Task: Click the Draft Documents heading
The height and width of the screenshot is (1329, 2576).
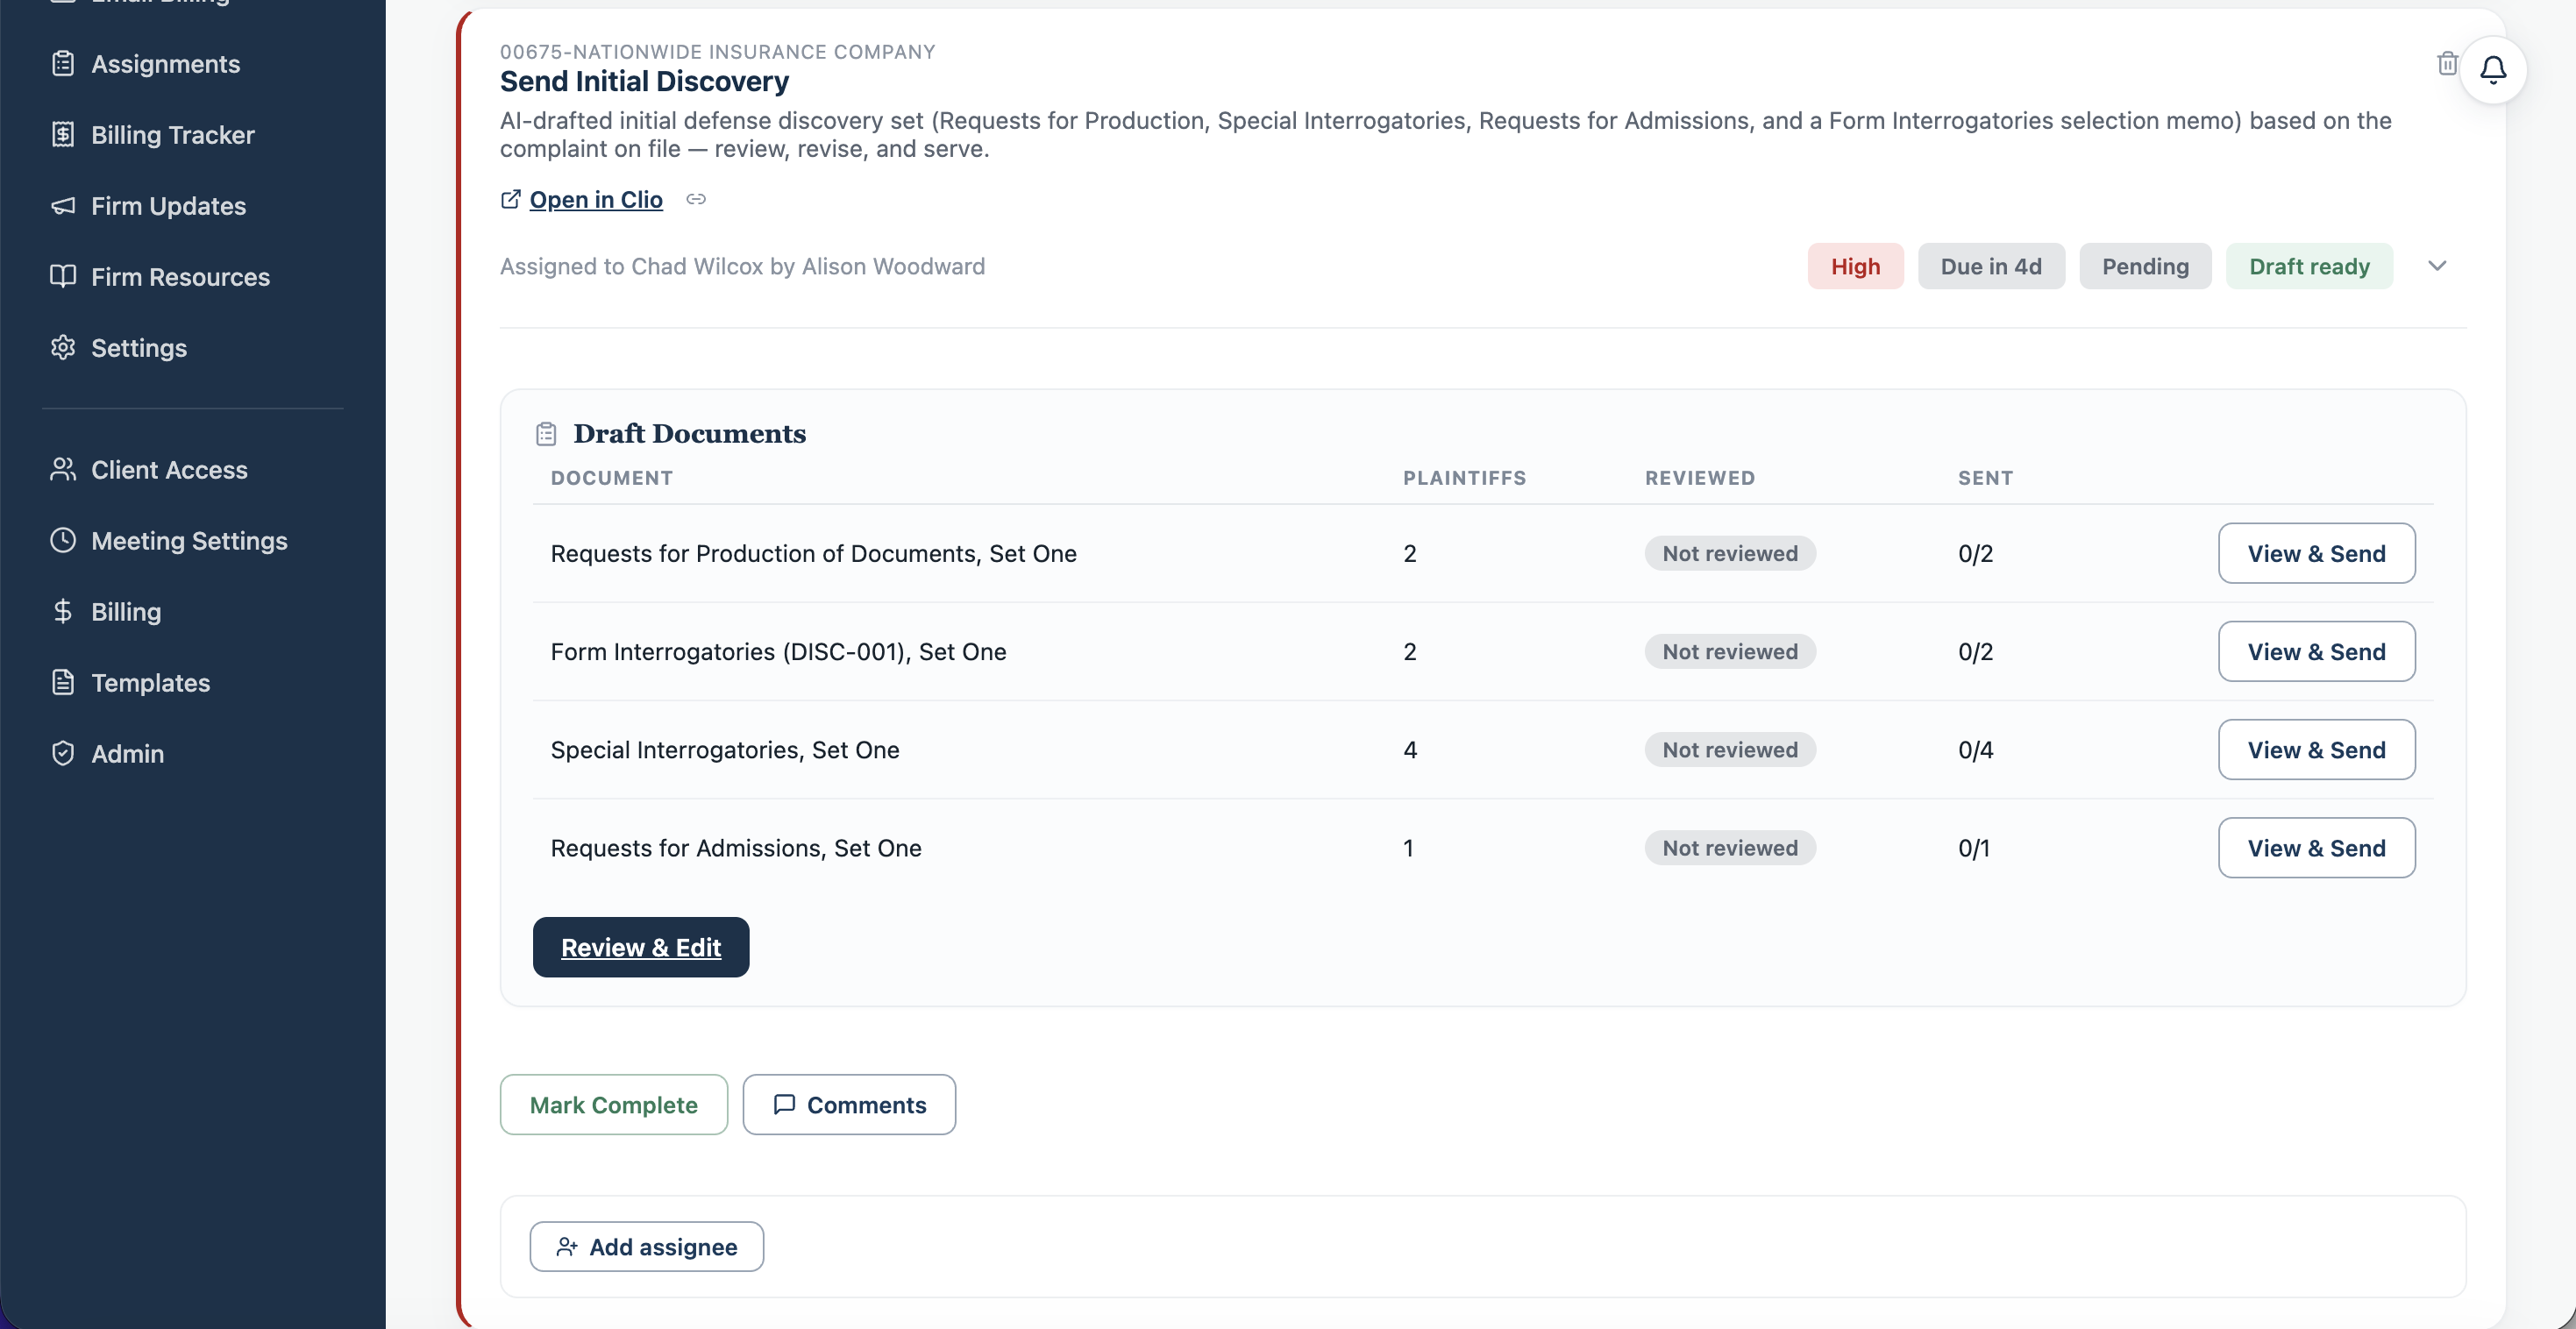Action: 689,433
